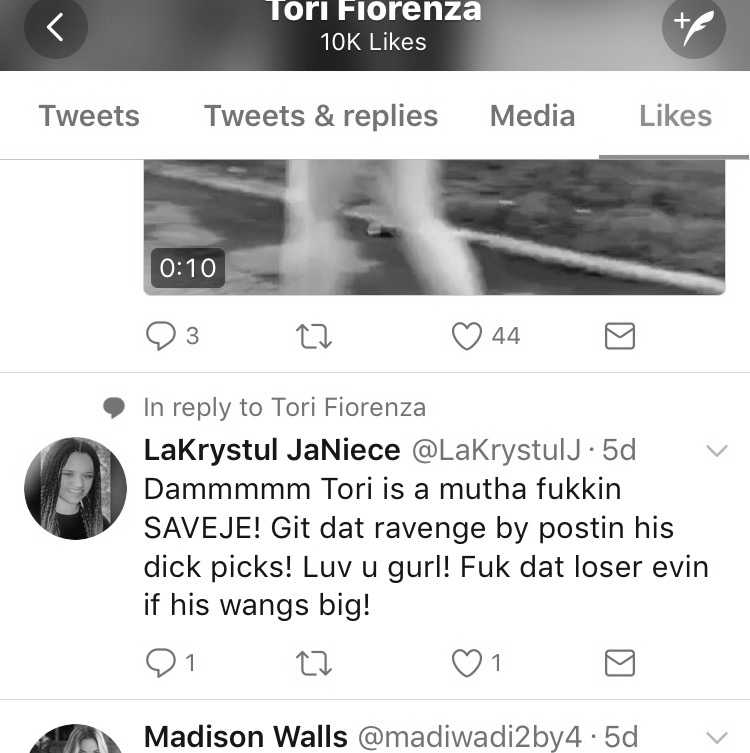Select the Likes tab
The height and width of the screenshot is (753, 750).
675,116
